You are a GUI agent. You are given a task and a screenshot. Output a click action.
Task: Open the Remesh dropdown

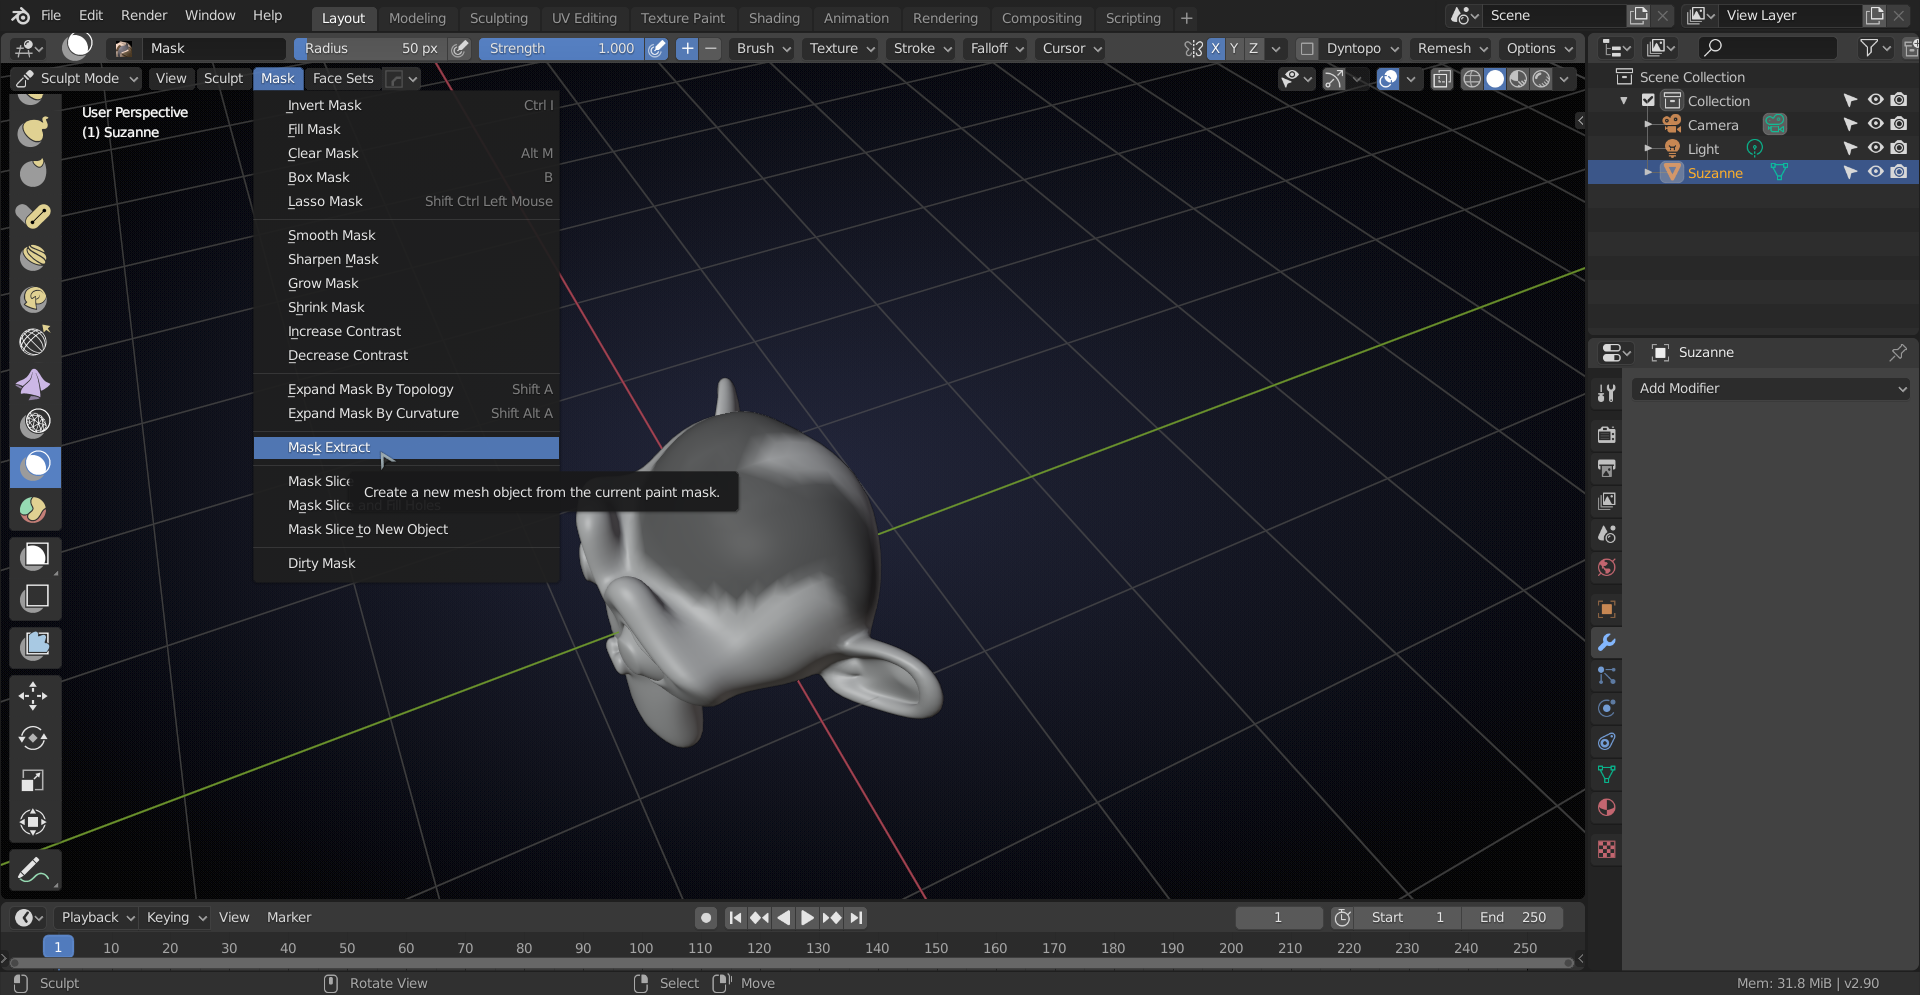(1452, 48)
